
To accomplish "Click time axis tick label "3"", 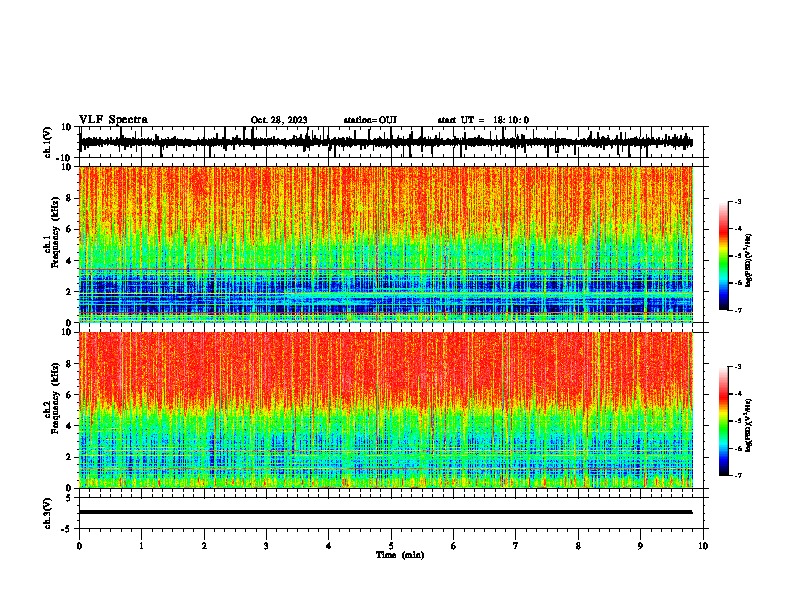I will coord(266,546).
